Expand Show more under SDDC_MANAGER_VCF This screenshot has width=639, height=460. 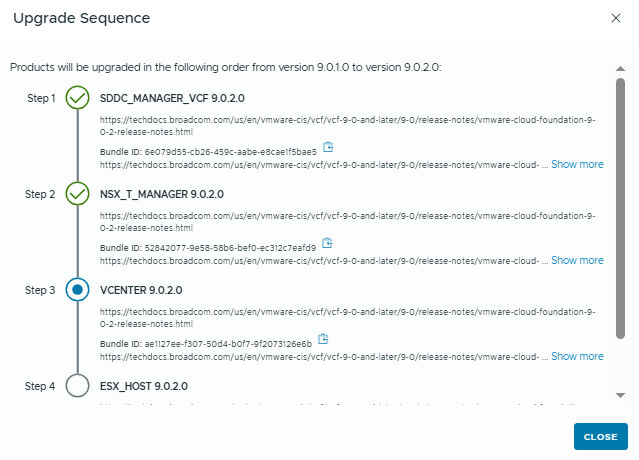click(x=577, y=164)
